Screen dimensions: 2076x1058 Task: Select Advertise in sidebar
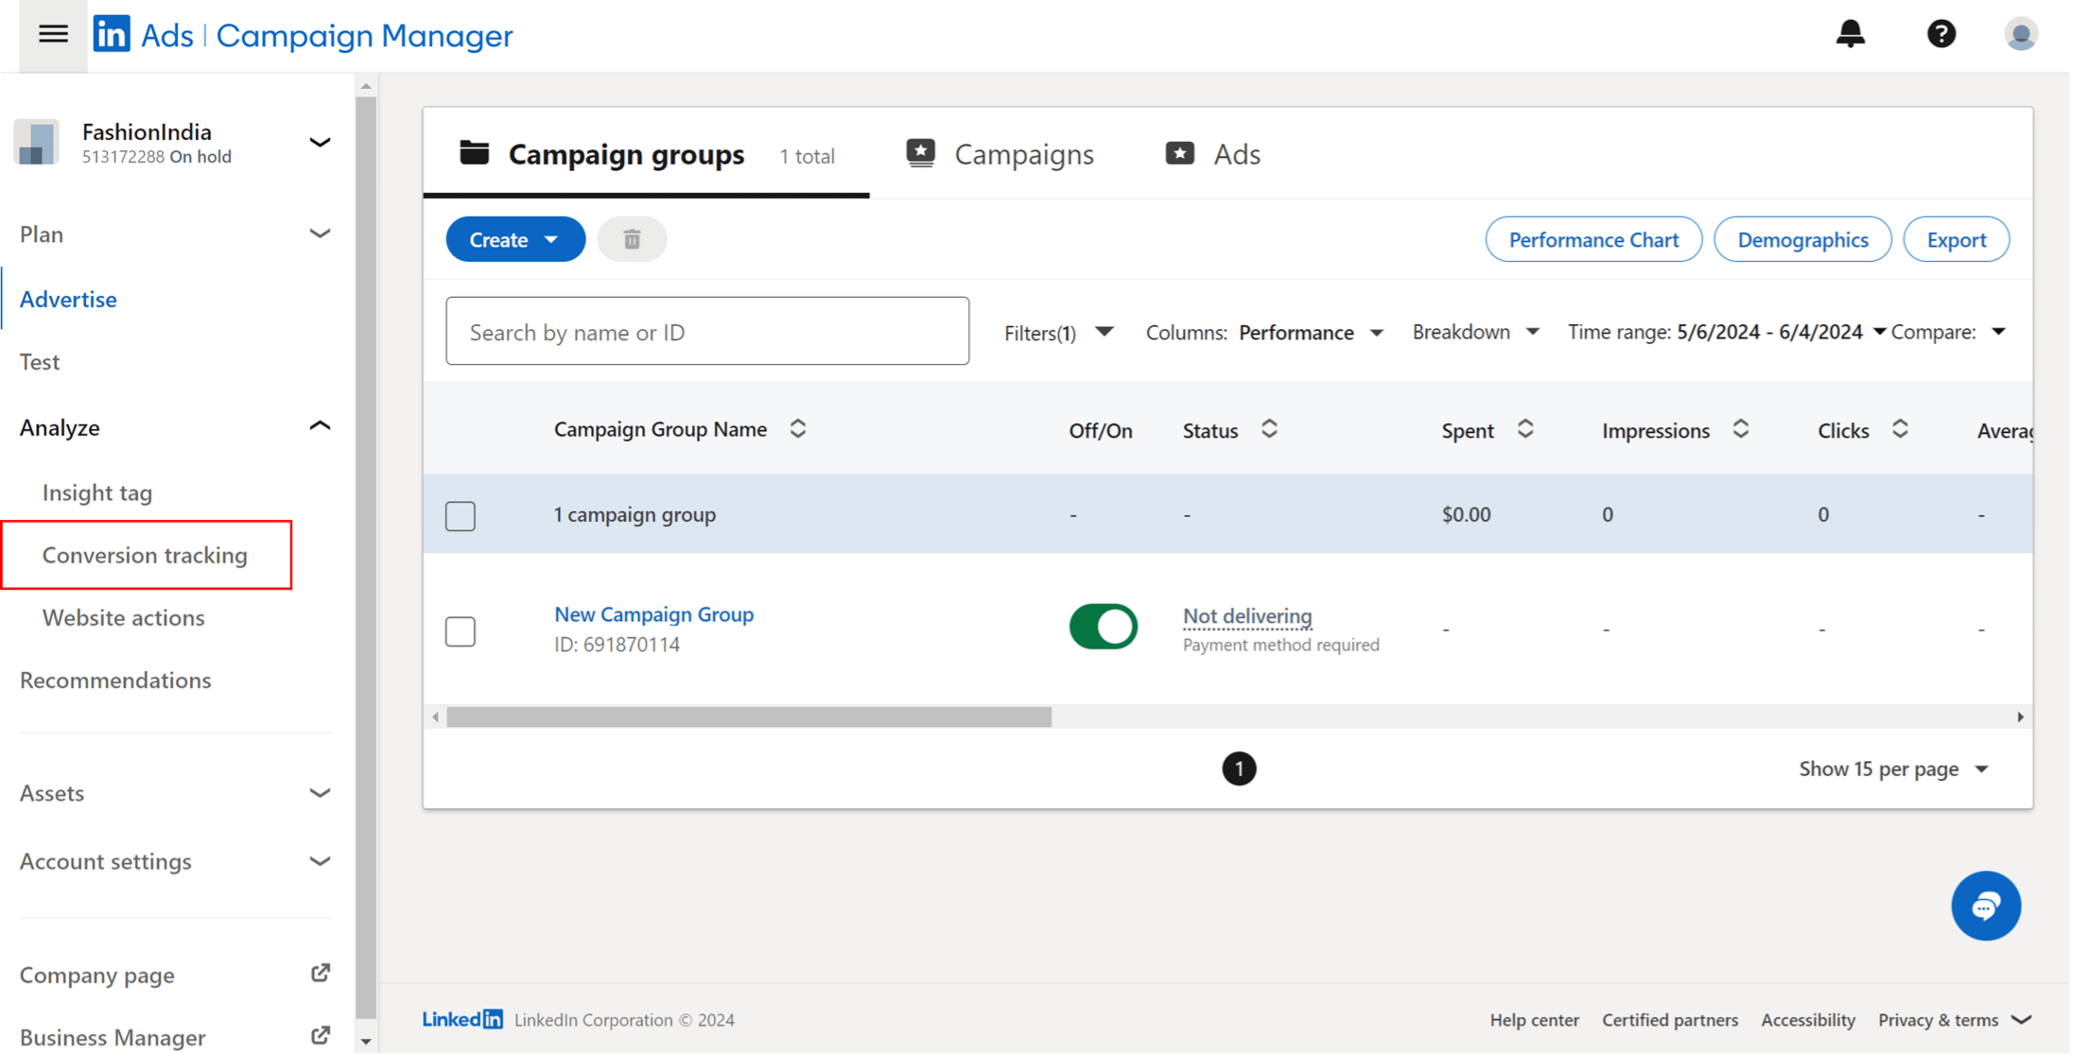click(x=68, y=299)
